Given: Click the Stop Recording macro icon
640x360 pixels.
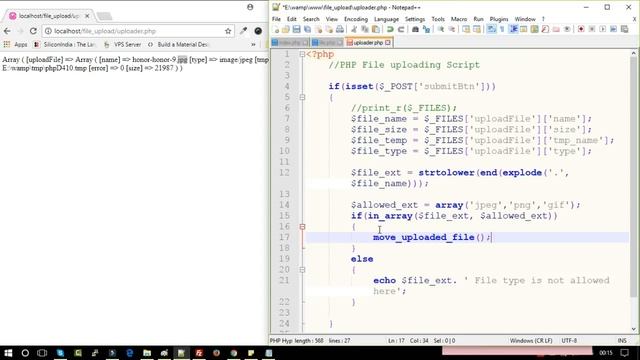Looking at the screenshot, I should 591,29.
